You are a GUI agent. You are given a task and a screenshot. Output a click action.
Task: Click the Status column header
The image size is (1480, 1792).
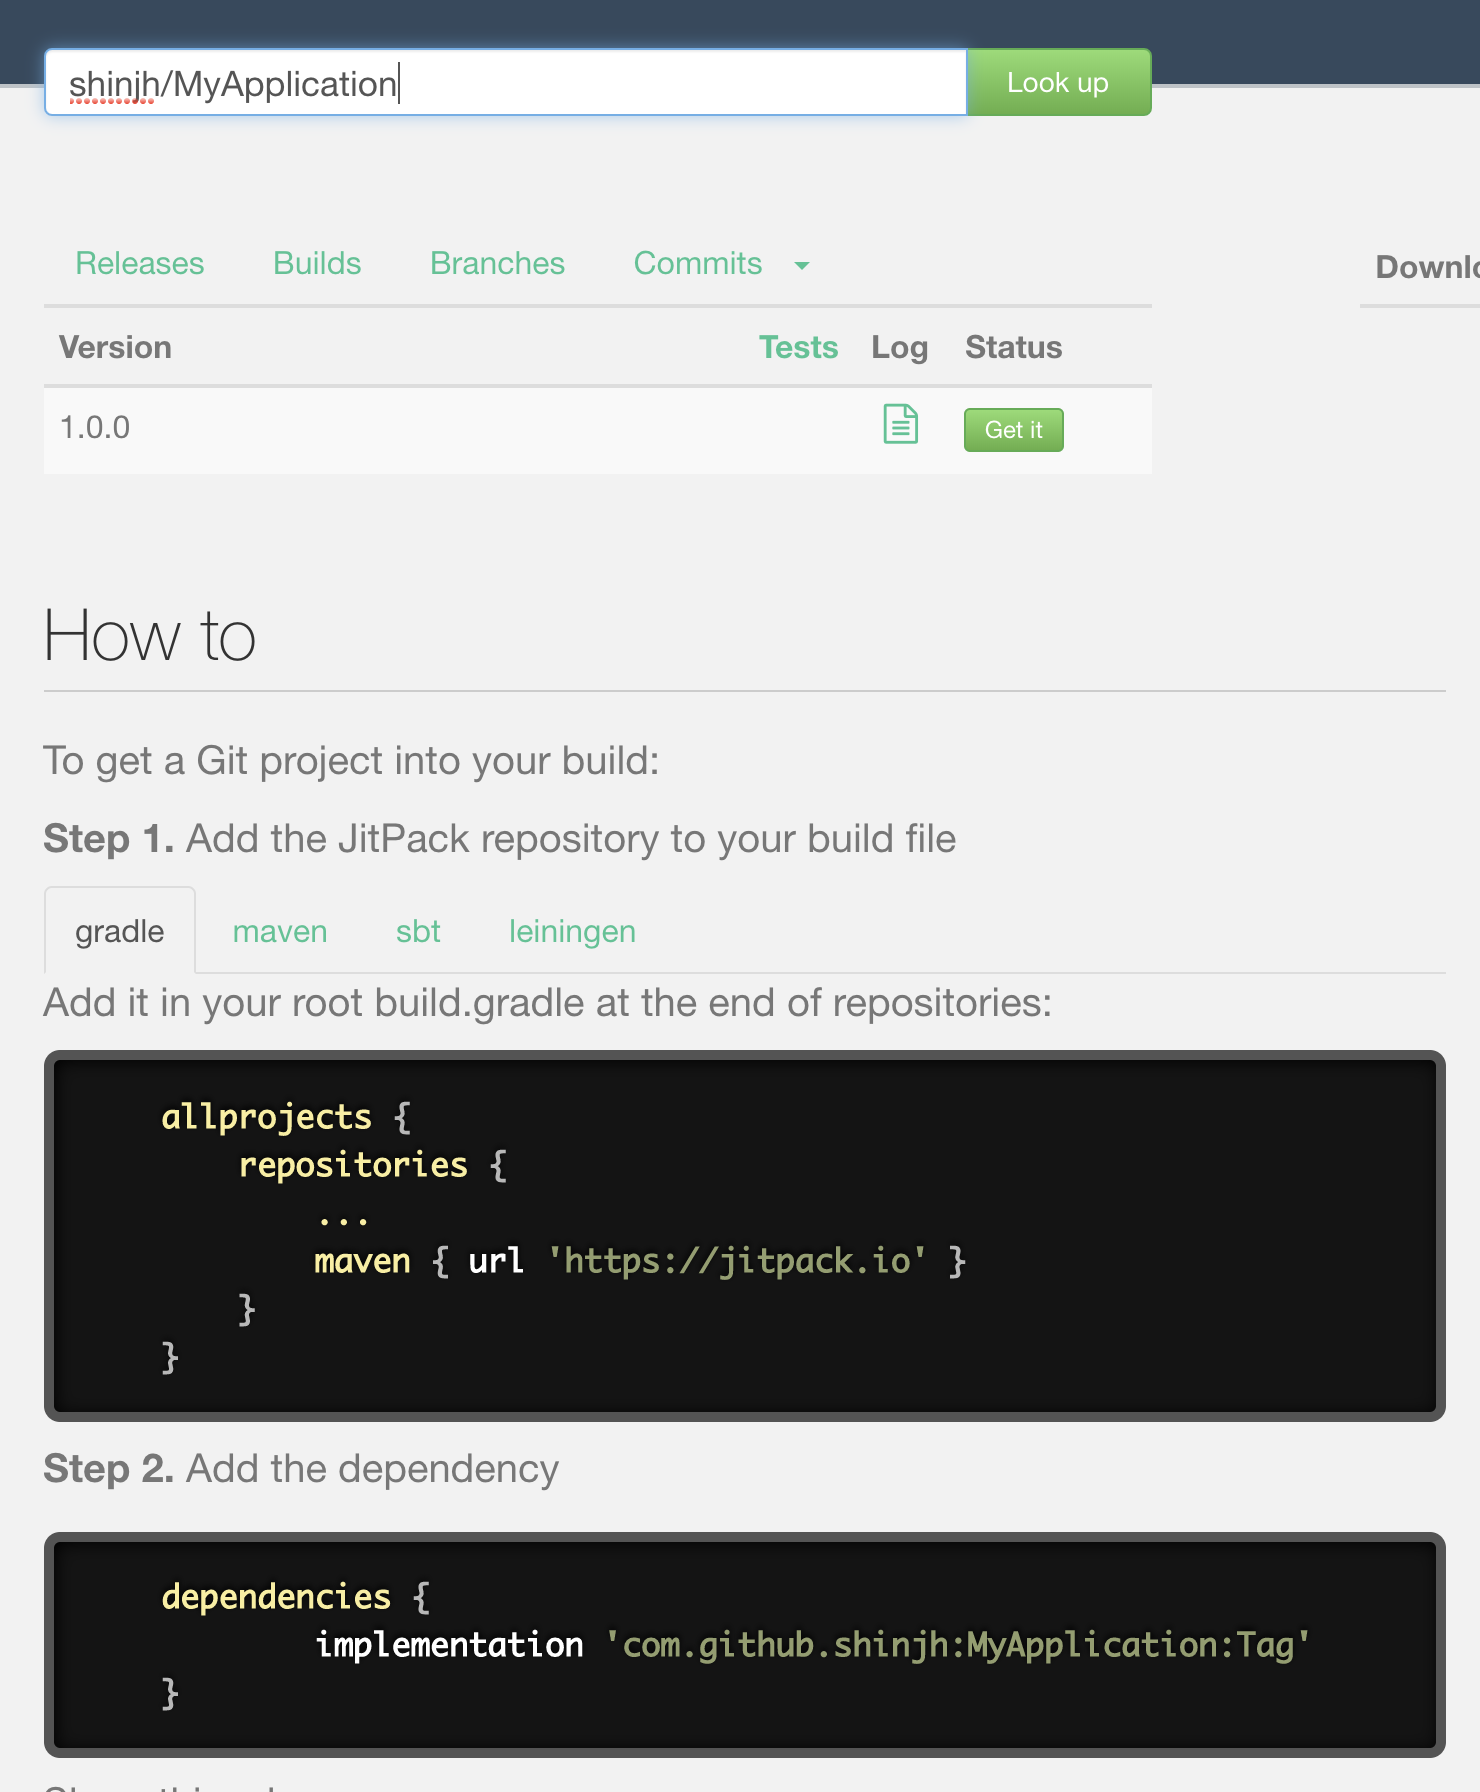click(1013, 347)
